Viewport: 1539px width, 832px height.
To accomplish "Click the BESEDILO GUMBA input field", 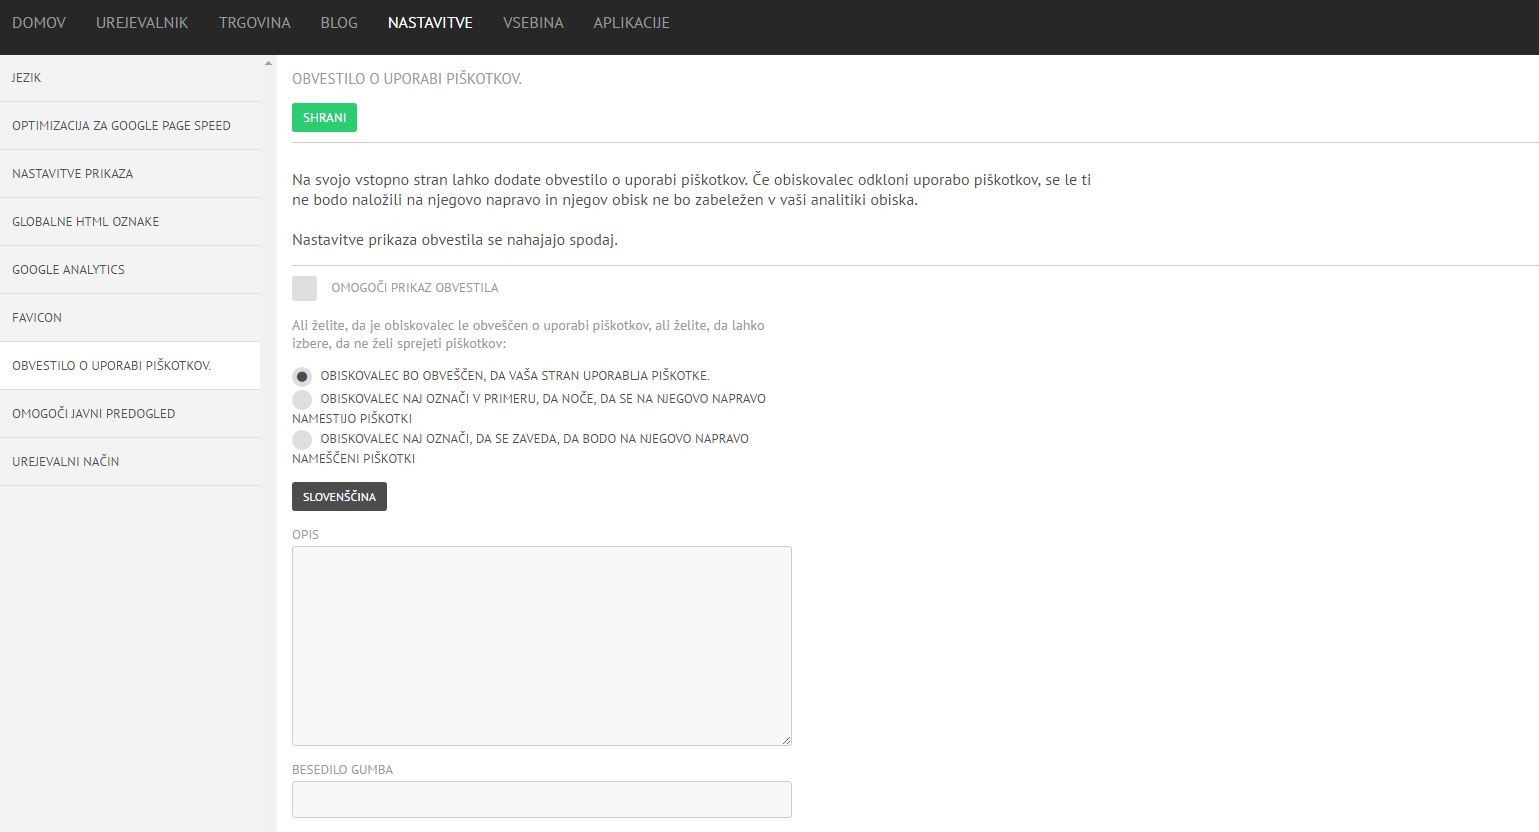I will [542, 800].
